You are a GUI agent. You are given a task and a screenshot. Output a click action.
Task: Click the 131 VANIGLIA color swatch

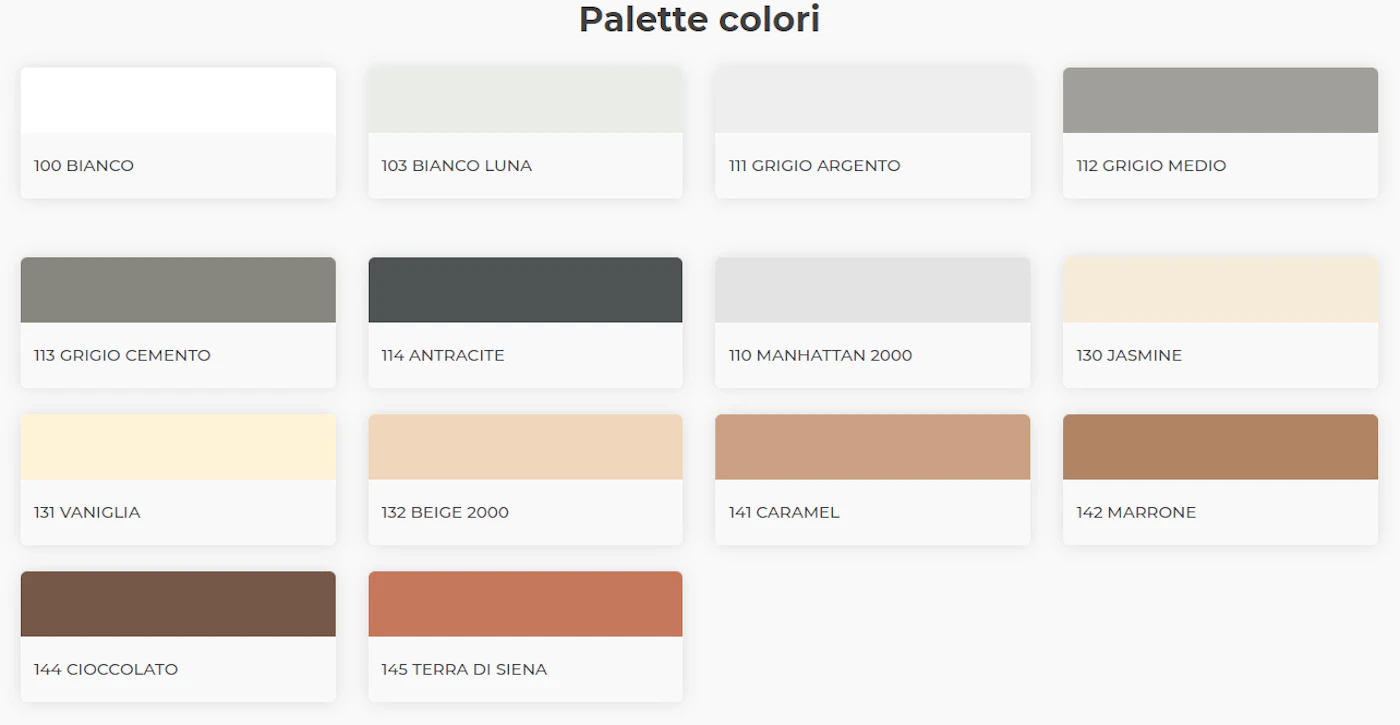tap(178, 447)
